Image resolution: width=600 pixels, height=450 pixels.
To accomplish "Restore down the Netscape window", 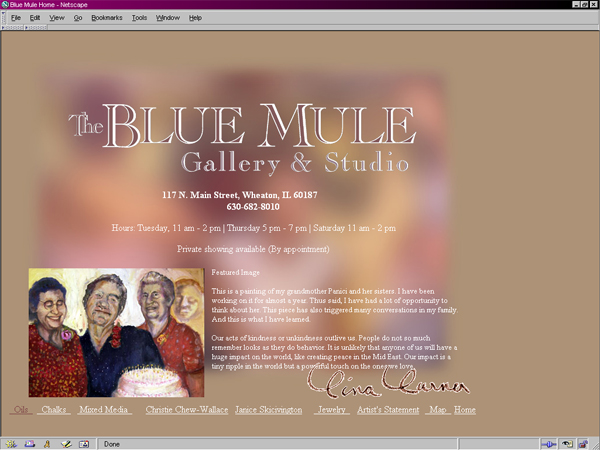I will [585, 5].
